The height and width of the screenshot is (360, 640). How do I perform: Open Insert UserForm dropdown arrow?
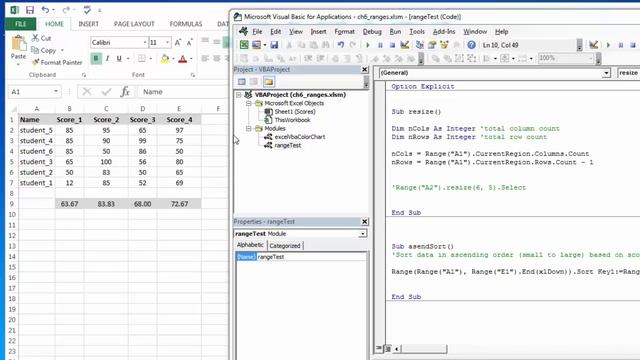[x=264, y=45]
